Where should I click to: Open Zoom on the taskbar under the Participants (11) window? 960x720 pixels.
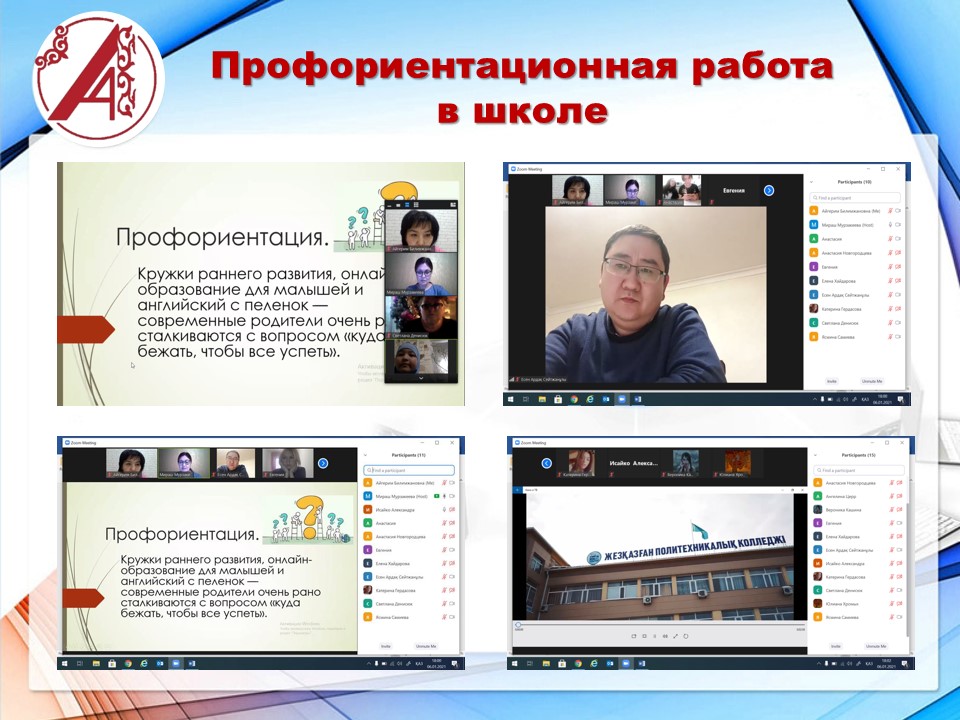click(x=176, y=663)
